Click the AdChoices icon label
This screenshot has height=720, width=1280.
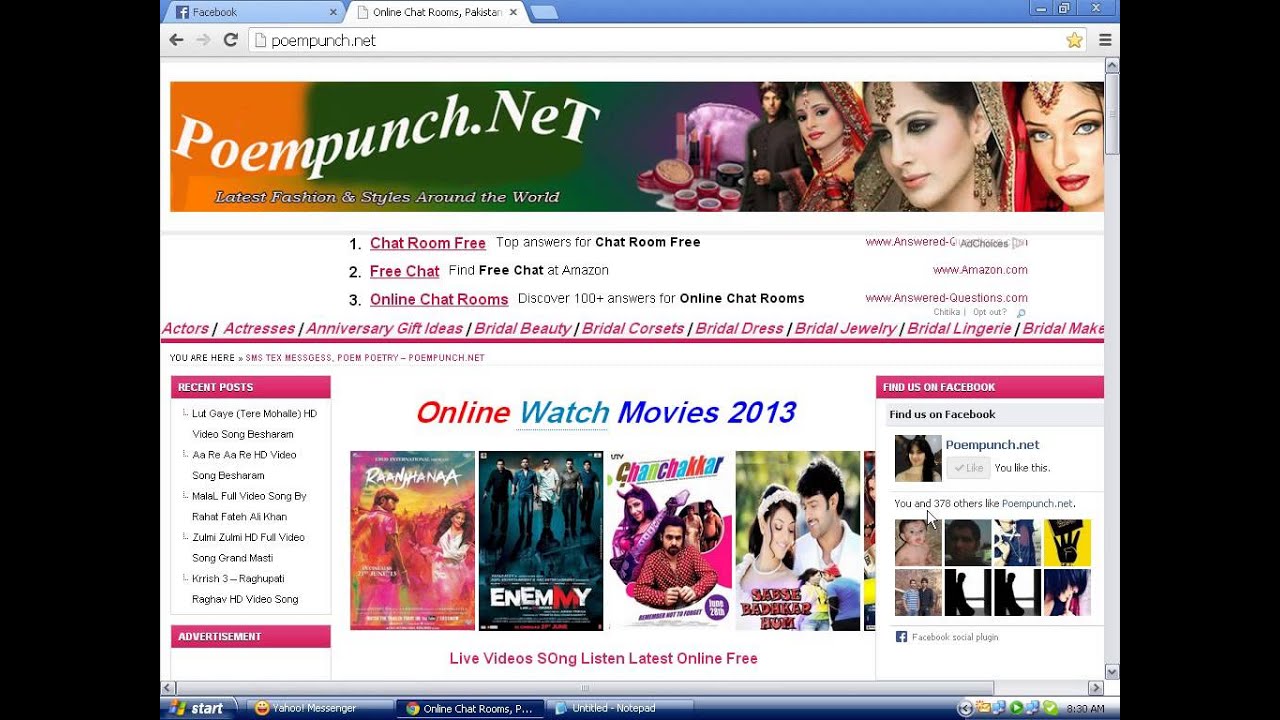tap(992, 243)
